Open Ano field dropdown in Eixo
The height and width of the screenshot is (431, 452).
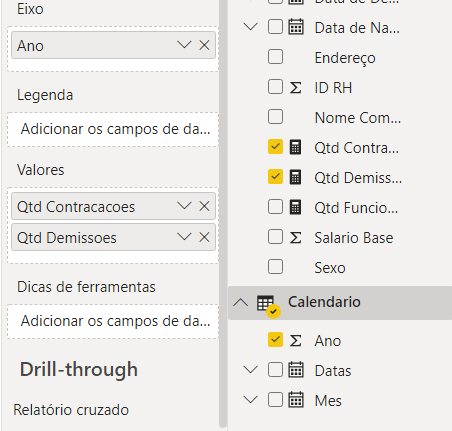[184, 45]
